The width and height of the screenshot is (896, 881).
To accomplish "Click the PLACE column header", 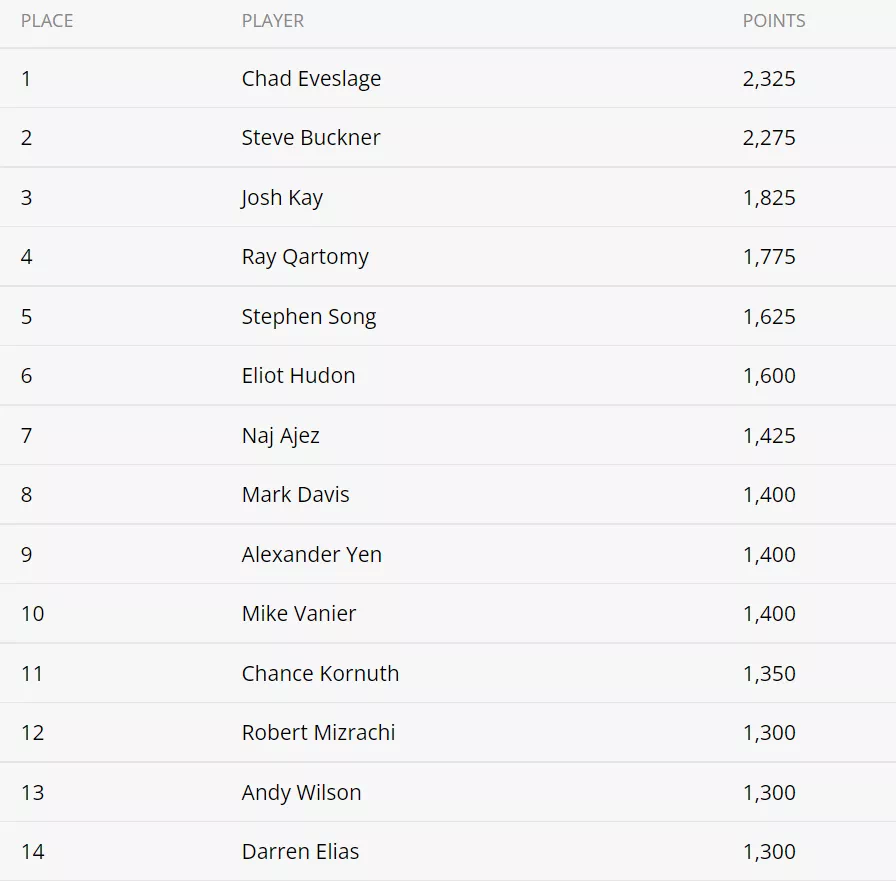I will point(47,21).
